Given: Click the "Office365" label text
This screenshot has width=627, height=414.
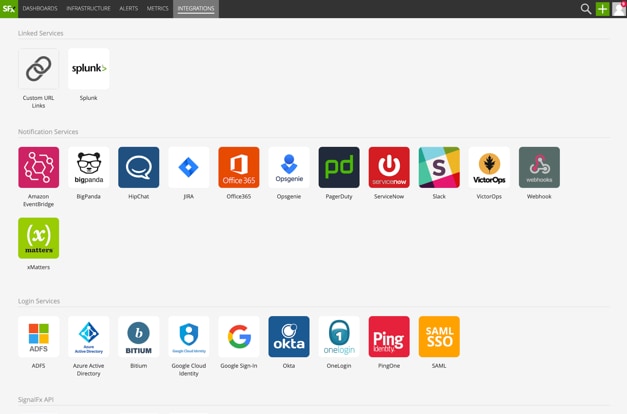Looking at the screenshot, I should coord(239,196).
